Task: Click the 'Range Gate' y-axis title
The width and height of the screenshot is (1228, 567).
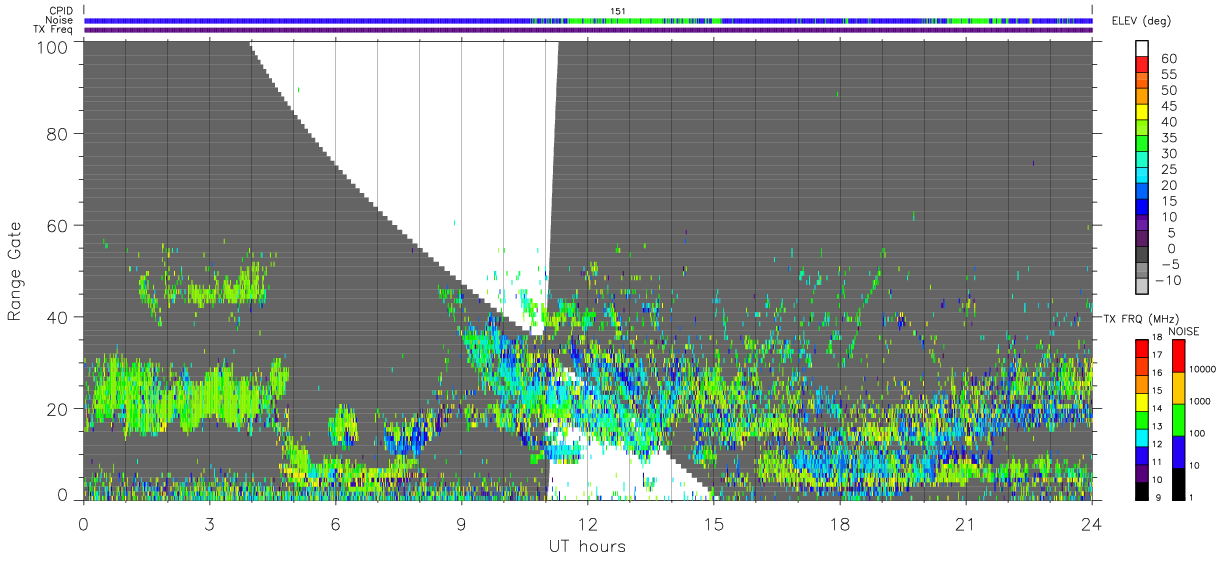Action: [x=15, y=270]
